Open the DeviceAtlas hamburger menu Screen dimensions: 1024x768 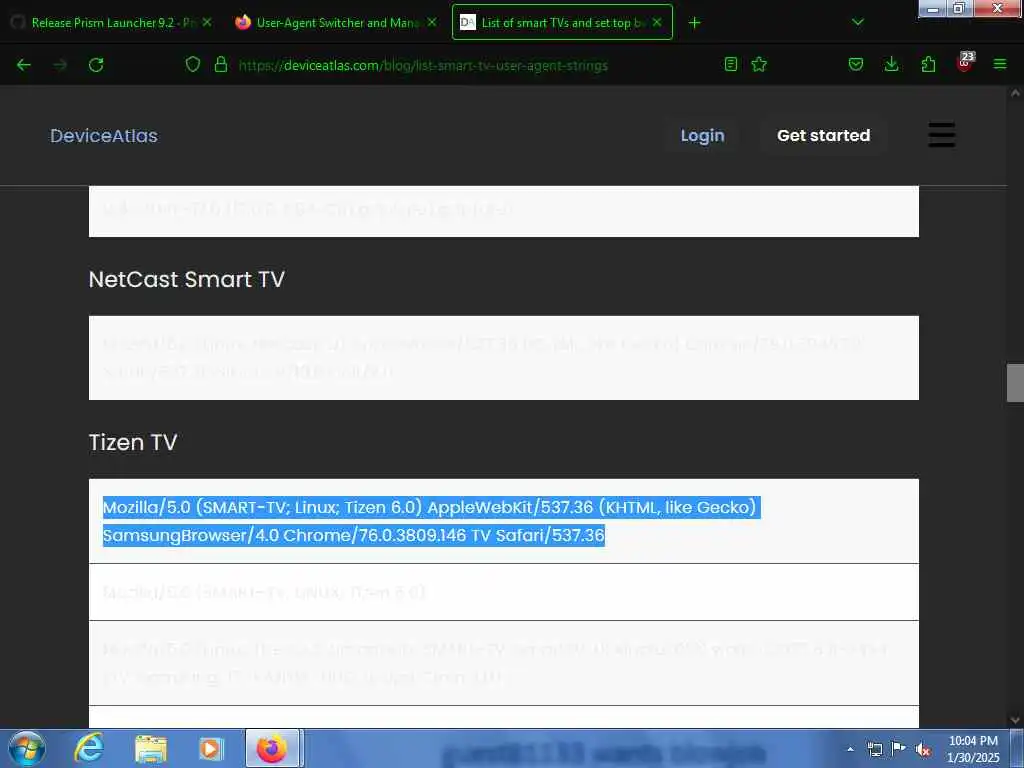pos(942,135)
